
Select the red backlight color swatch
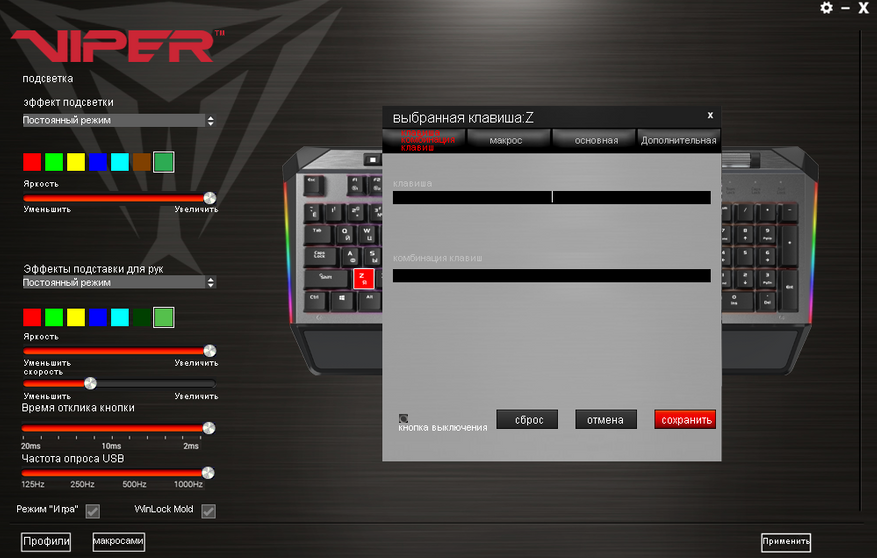pos(32,162)
